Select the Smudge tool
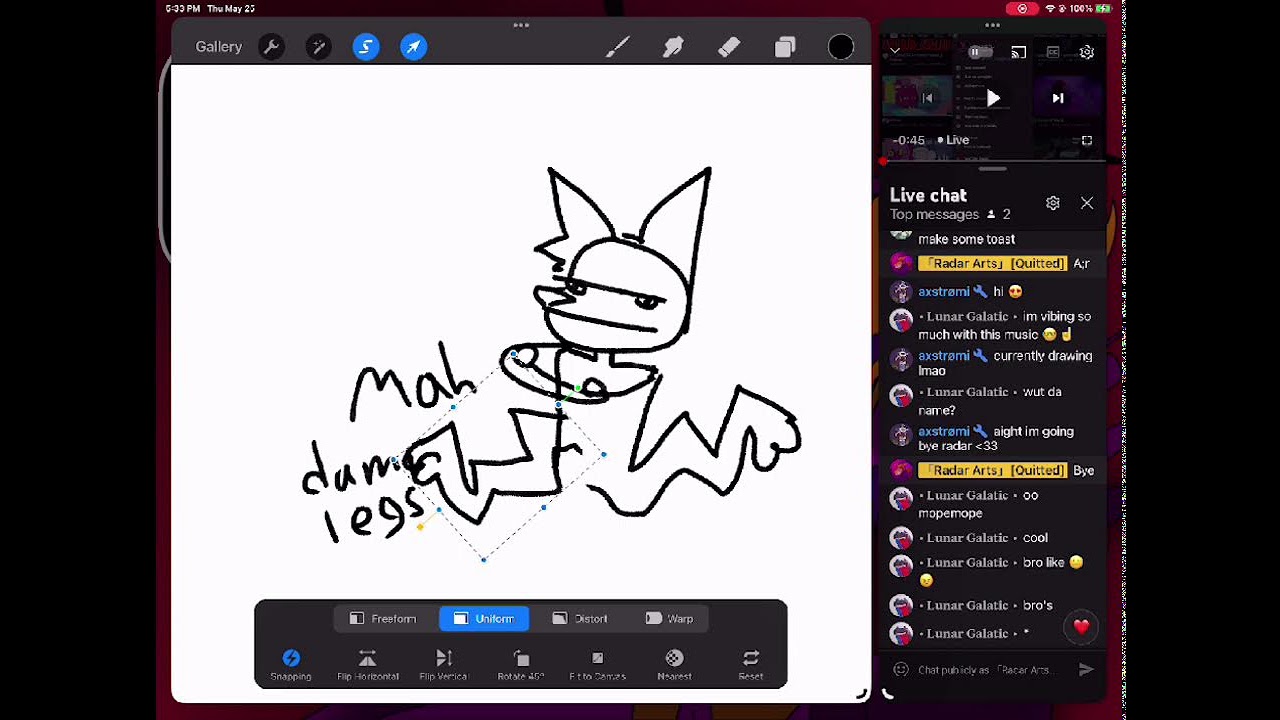Viewport: 1280px width, 720px height. click(673, 47)
